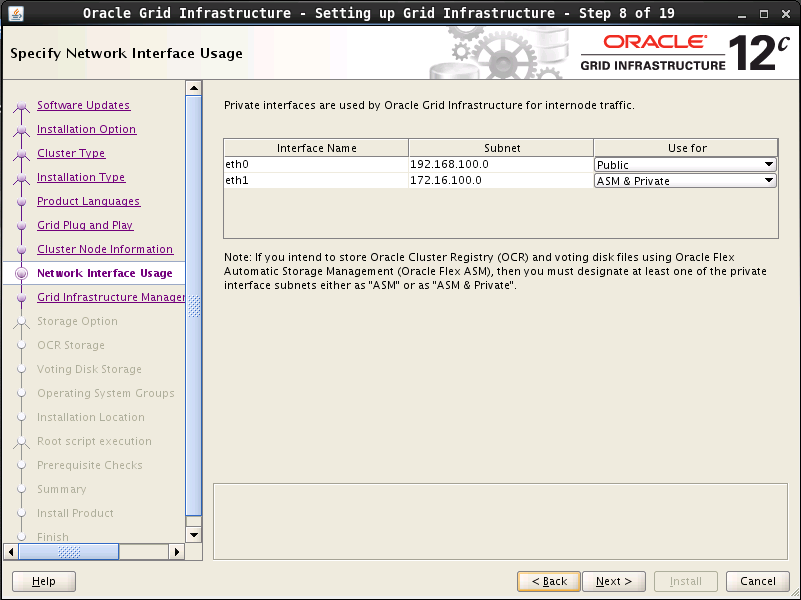Image resolution: width=801 pixels, height=600 pixels.
Task: Open the Product Languages step
Action: pyautogui.click(x=88, y=201)
